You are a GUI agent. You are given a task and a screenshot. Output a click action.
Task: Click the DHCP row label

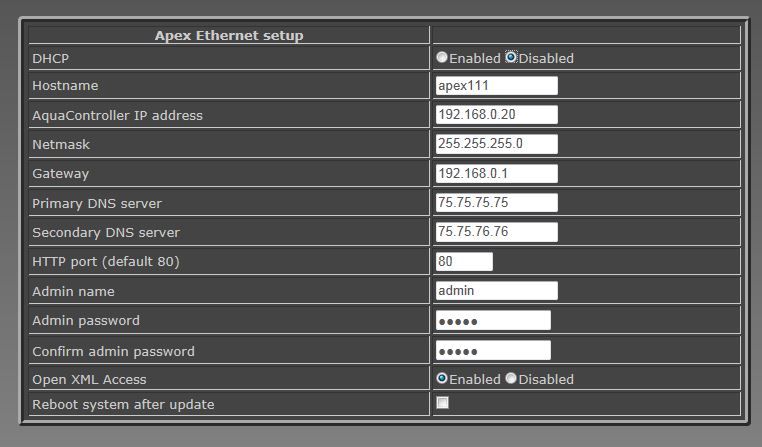click(51, 59)
